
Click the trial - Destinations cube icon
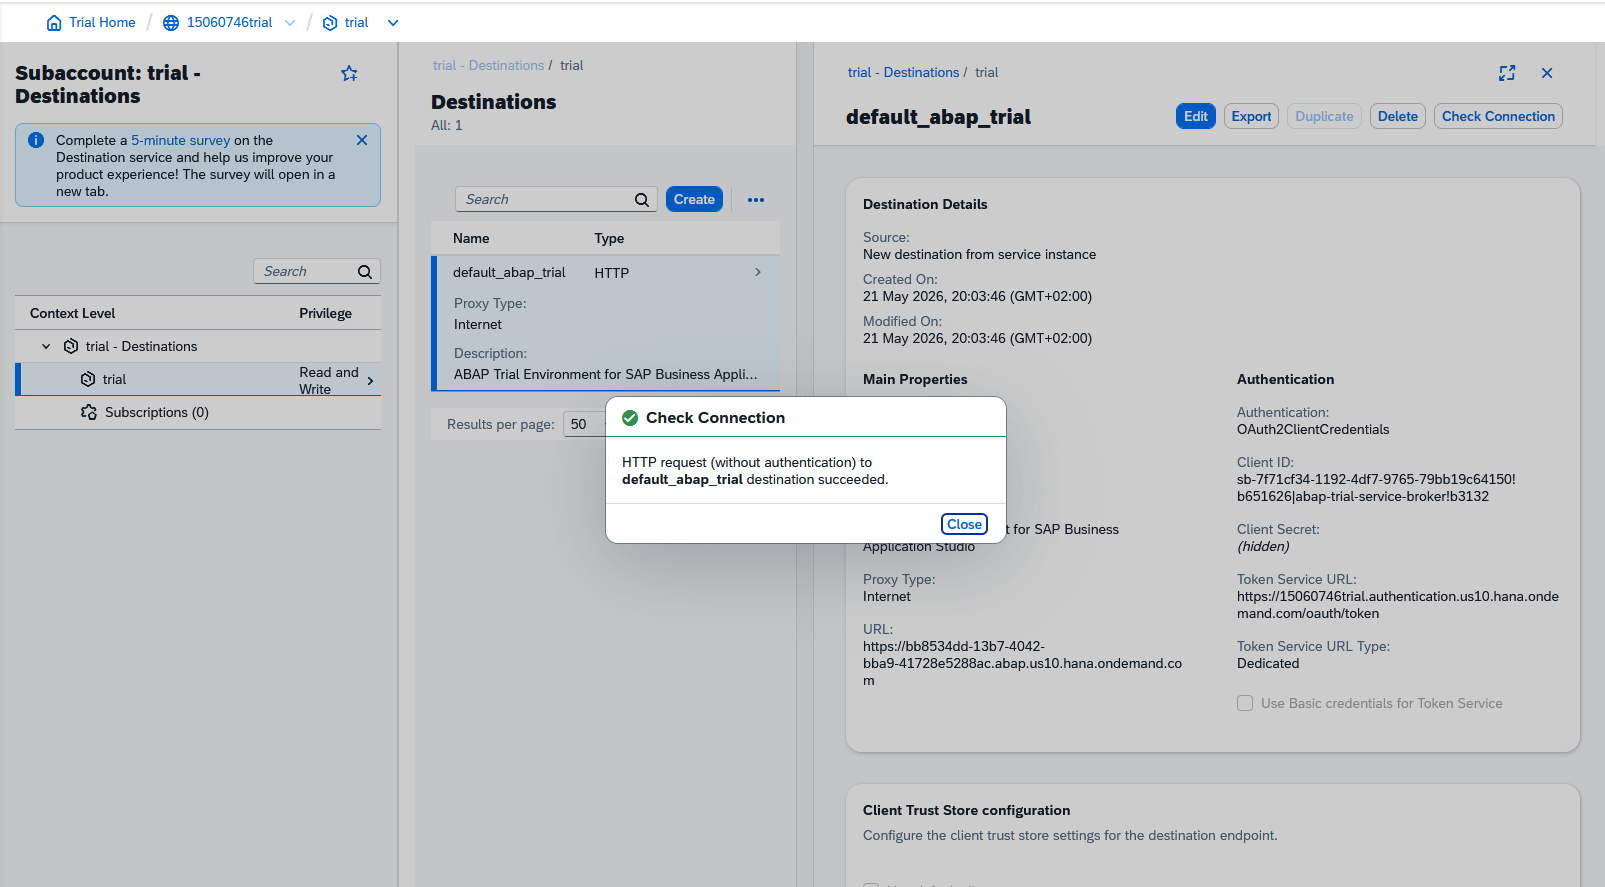click(x=71, y=346)
